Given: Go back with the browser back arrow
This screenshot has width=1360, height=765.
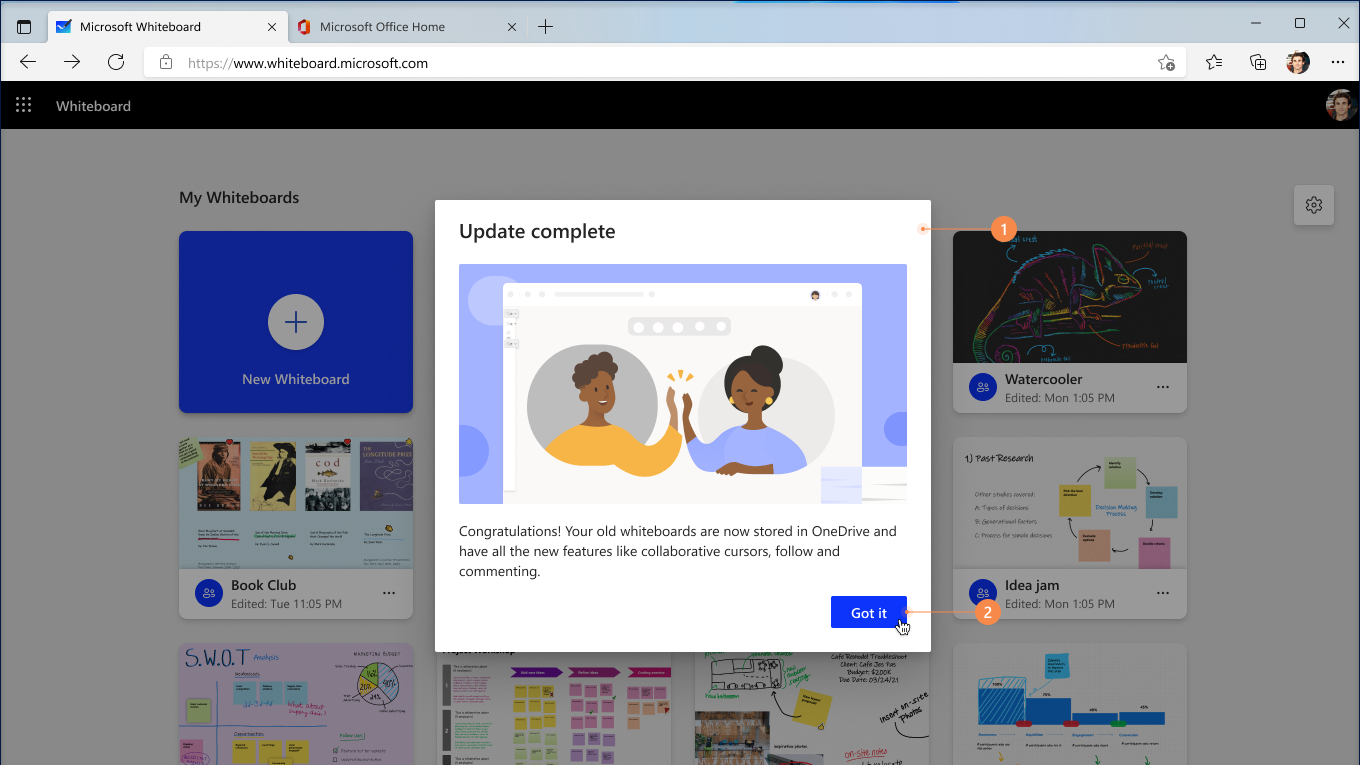Looking at the screenshot, I should (x=28, y=62).
